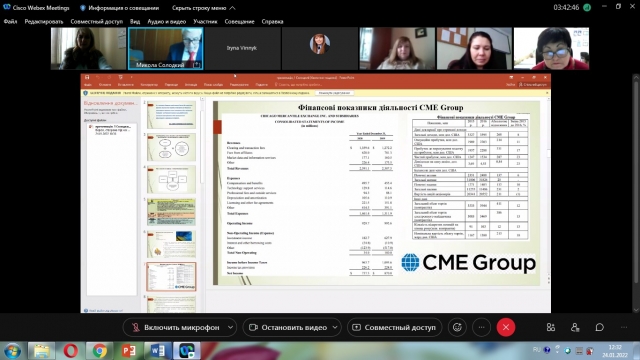
Task: Open the Вид menu
Action: (135, 21)
